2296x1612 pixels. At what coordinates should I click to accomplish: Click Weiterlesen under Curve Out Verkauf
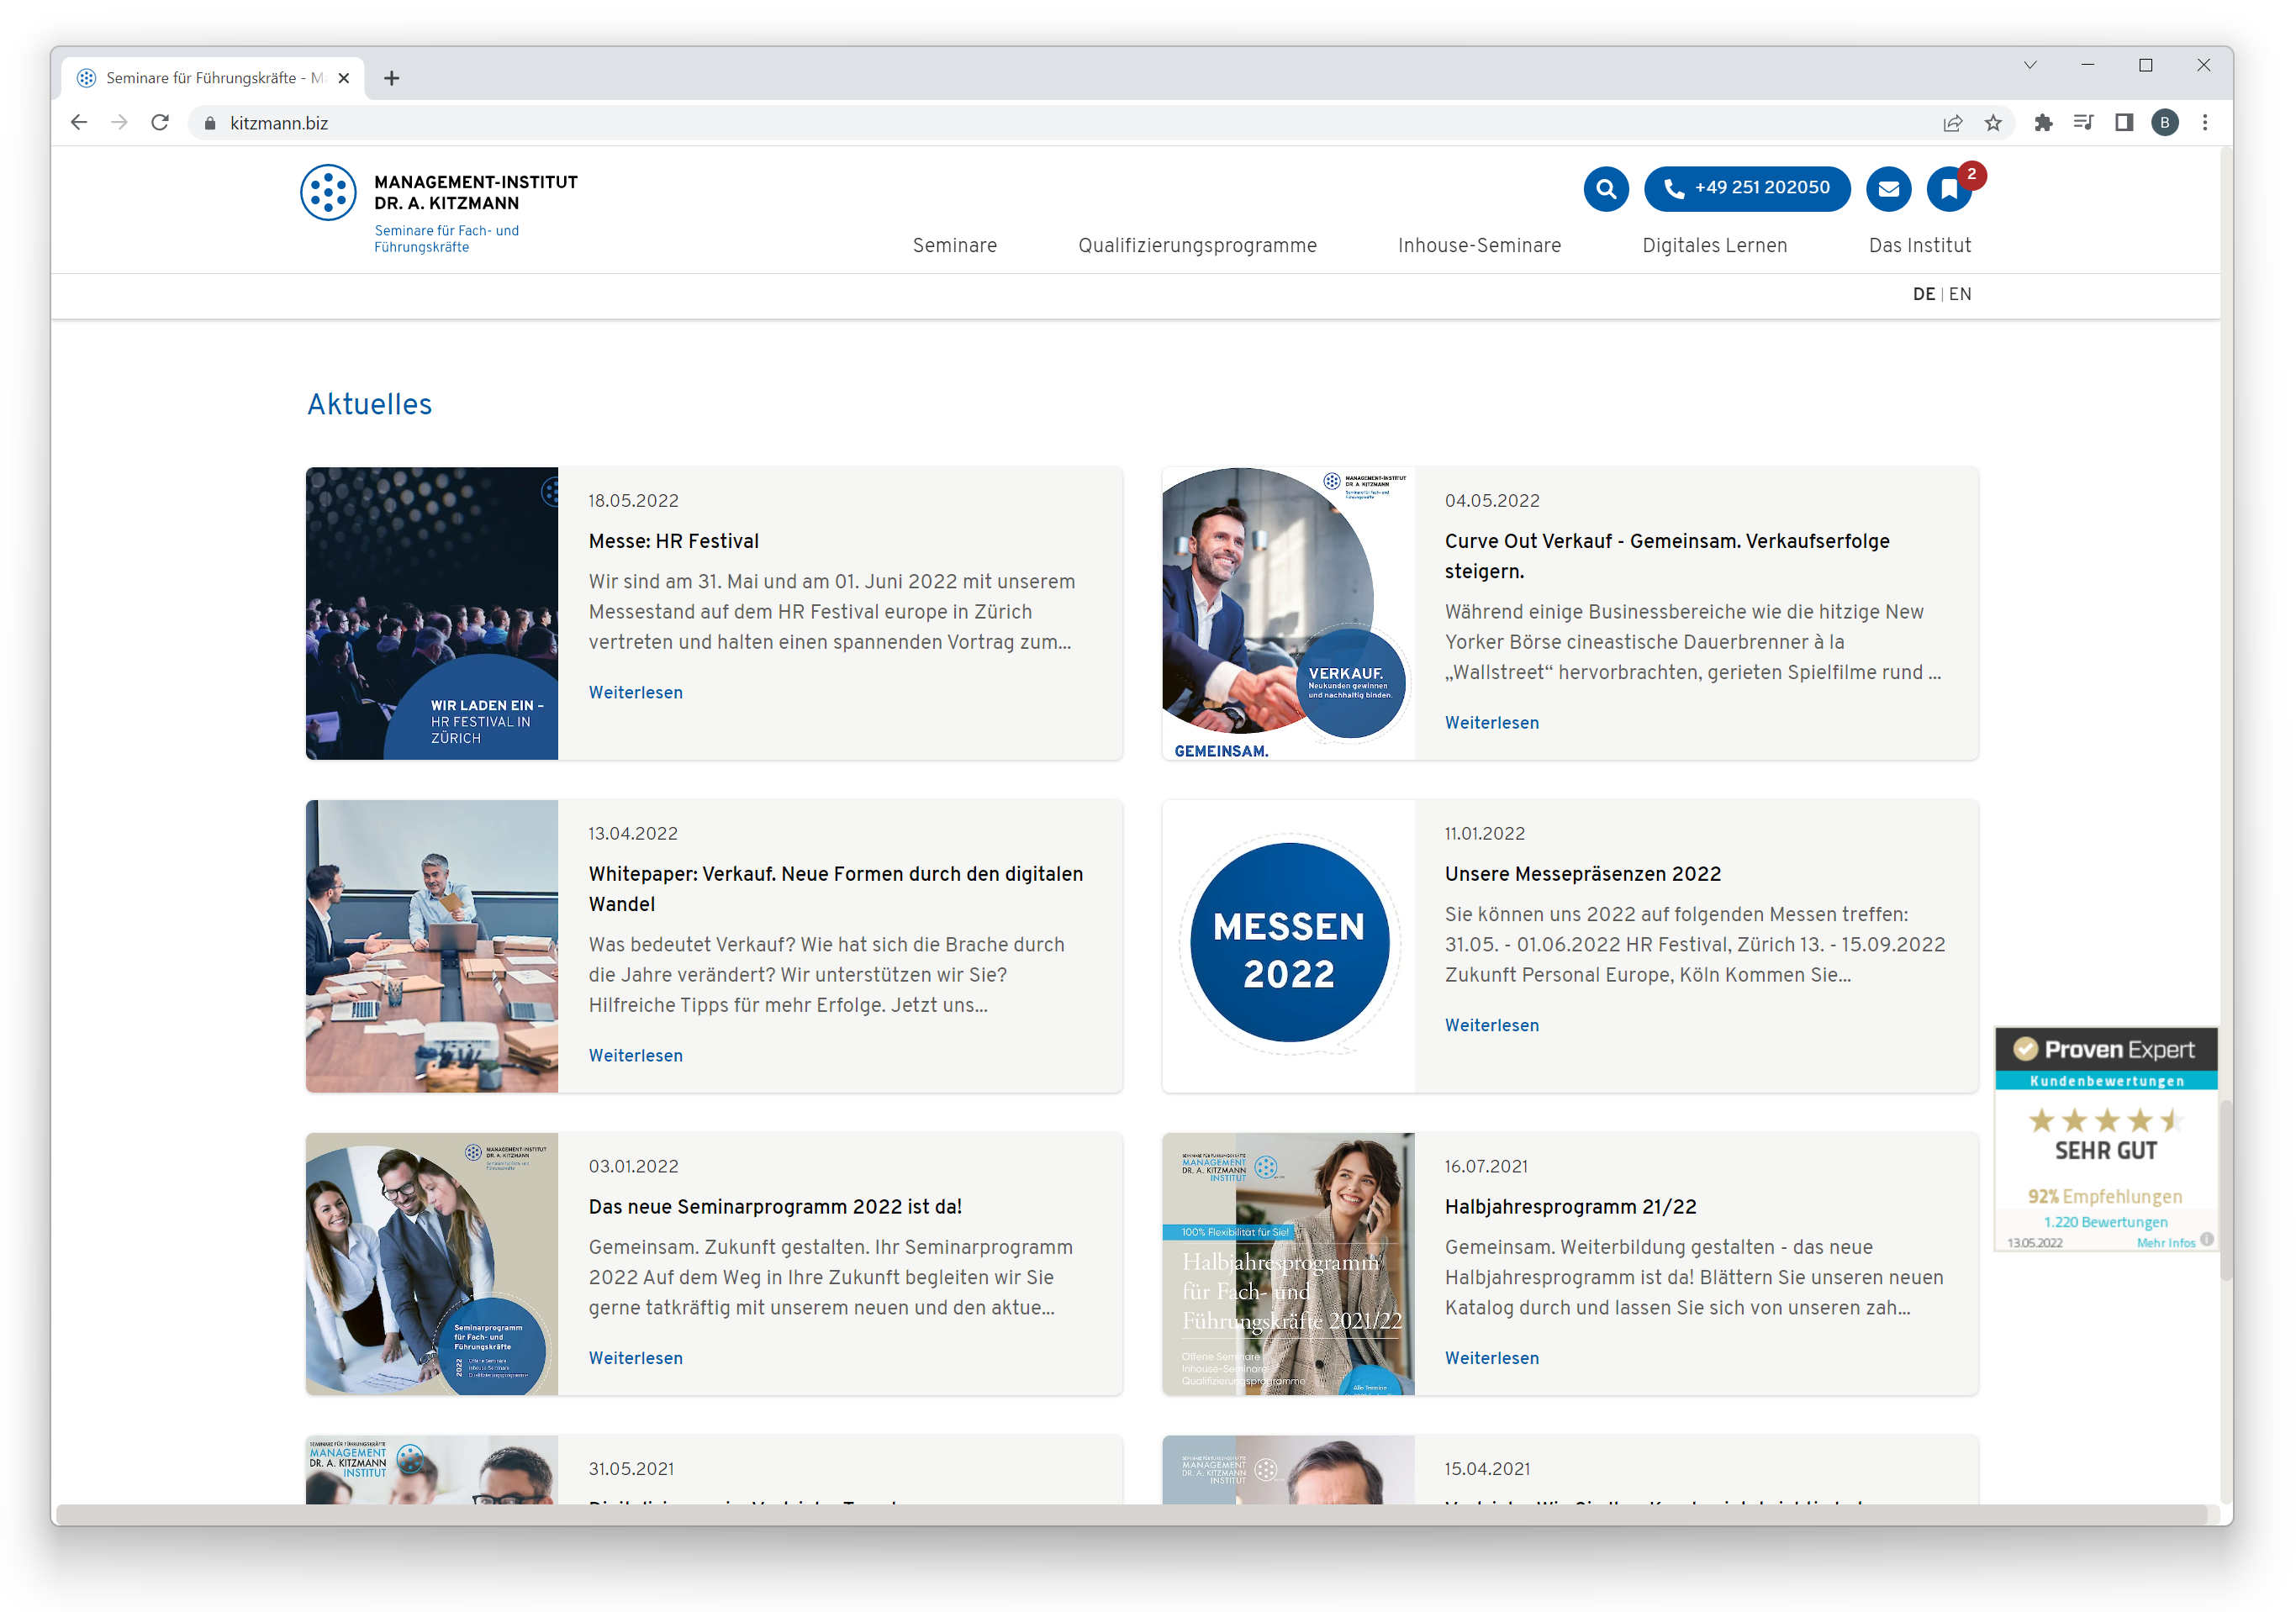point(1491,722)
